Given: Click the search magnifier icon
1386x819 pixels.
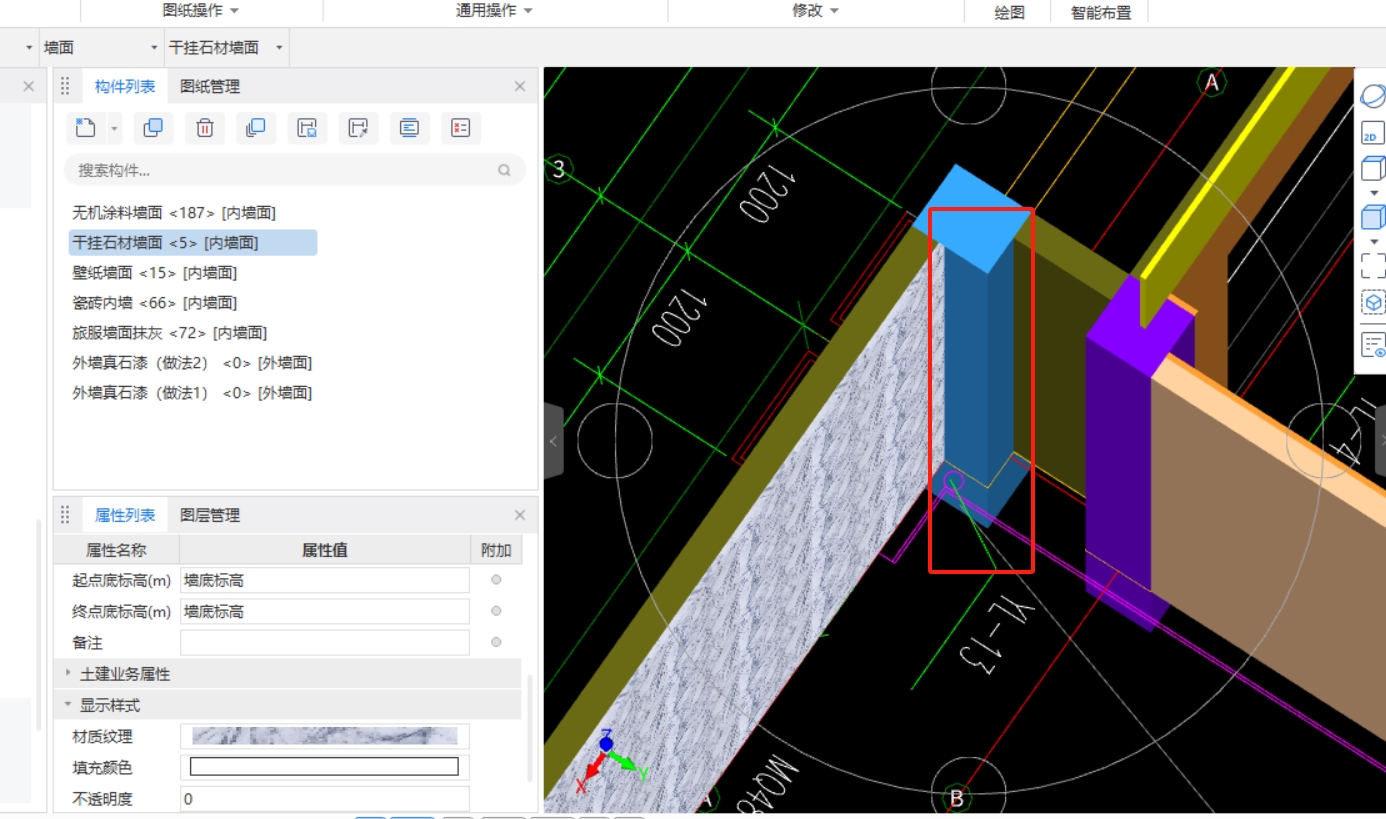Looking at the screenshot, I should click(505, 170).
